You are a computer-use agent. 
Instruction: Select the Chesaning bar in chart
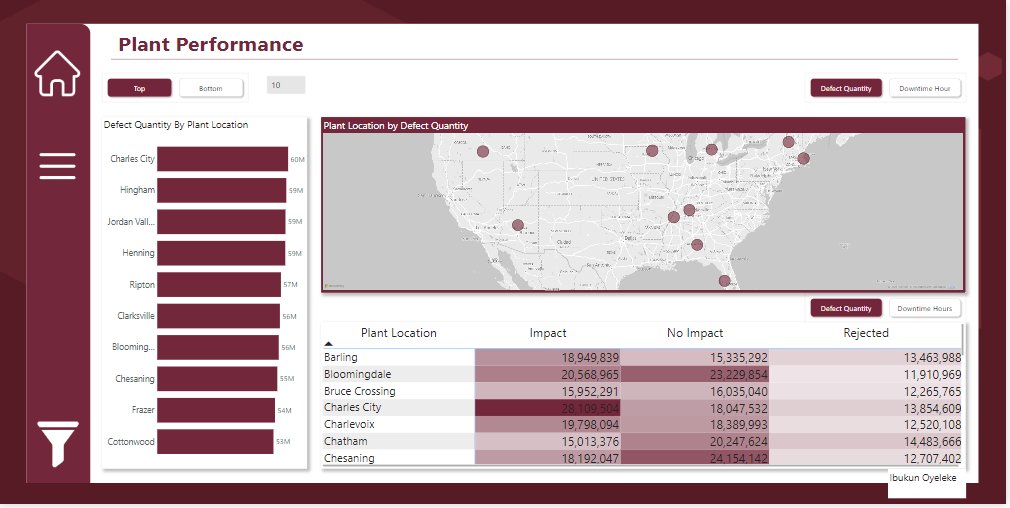pyautogui.click(x=217, y=379)
